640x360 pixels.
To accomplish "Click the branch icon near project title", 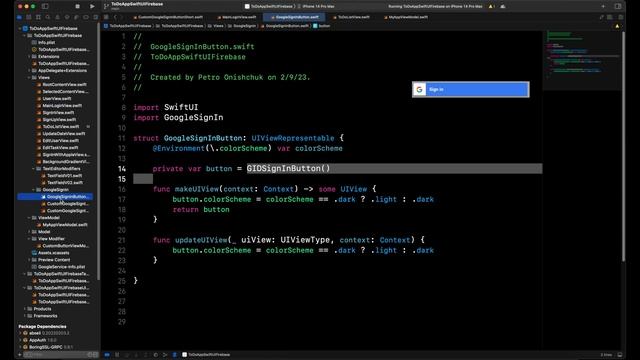I will tap(106, 7).
